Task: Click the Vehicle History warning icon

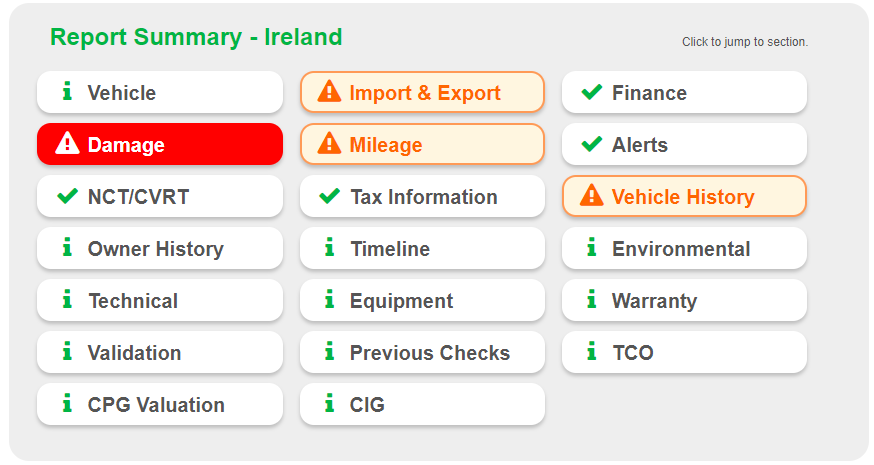Action: [591, 196]
